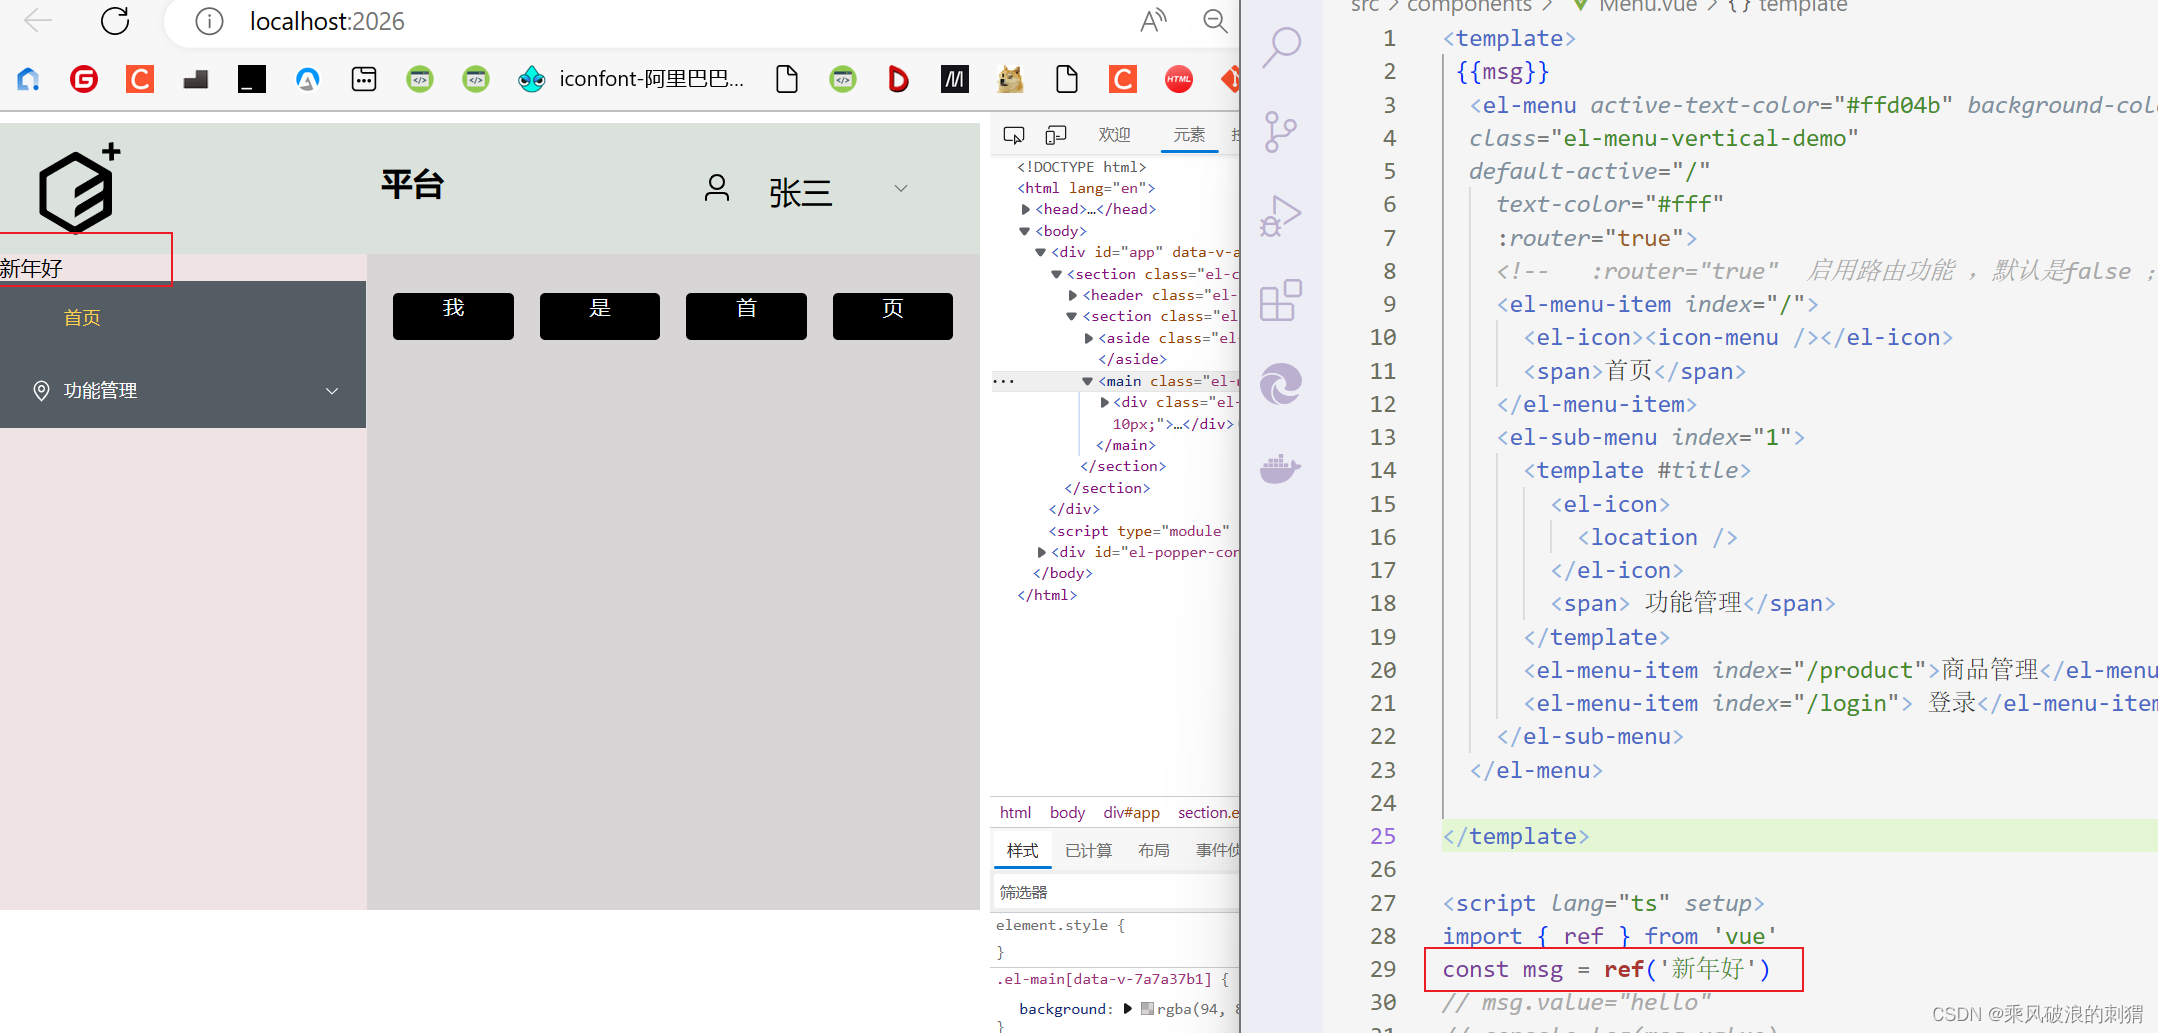The width and height of the screenshot is (2158, 1033).
Task: Click the black 首 button
Action: 746,316
